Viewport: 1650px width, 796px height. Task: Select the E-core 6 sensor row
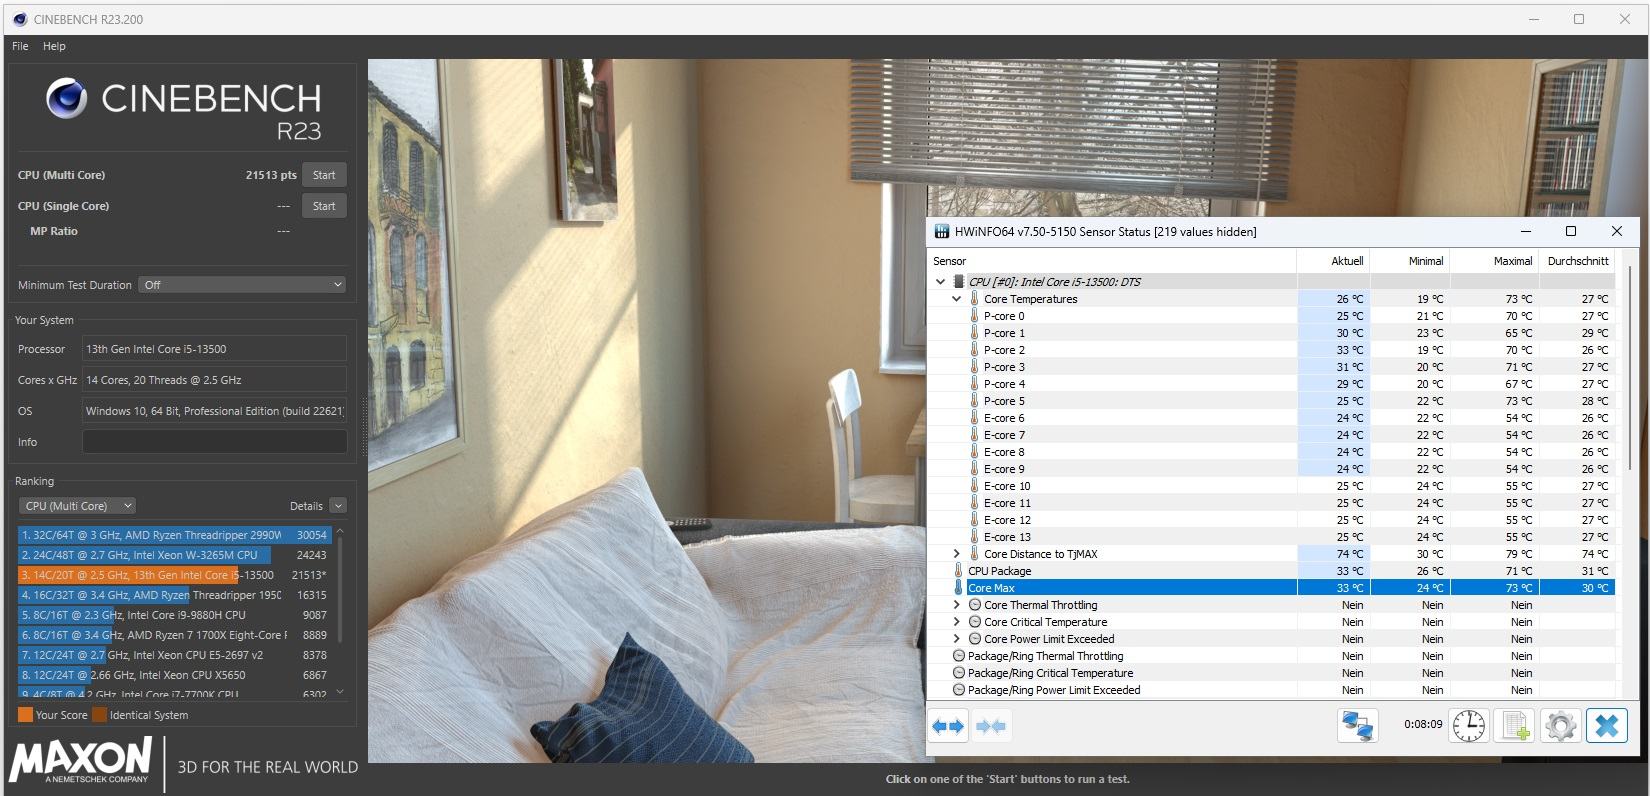(1271, 418)
